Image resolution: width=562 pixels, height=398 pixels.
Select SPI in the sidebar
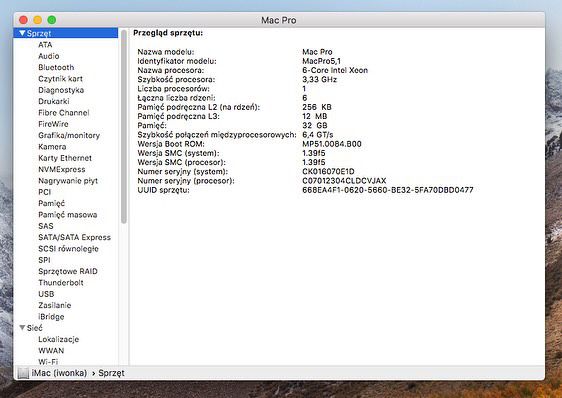tap(44, 260)
